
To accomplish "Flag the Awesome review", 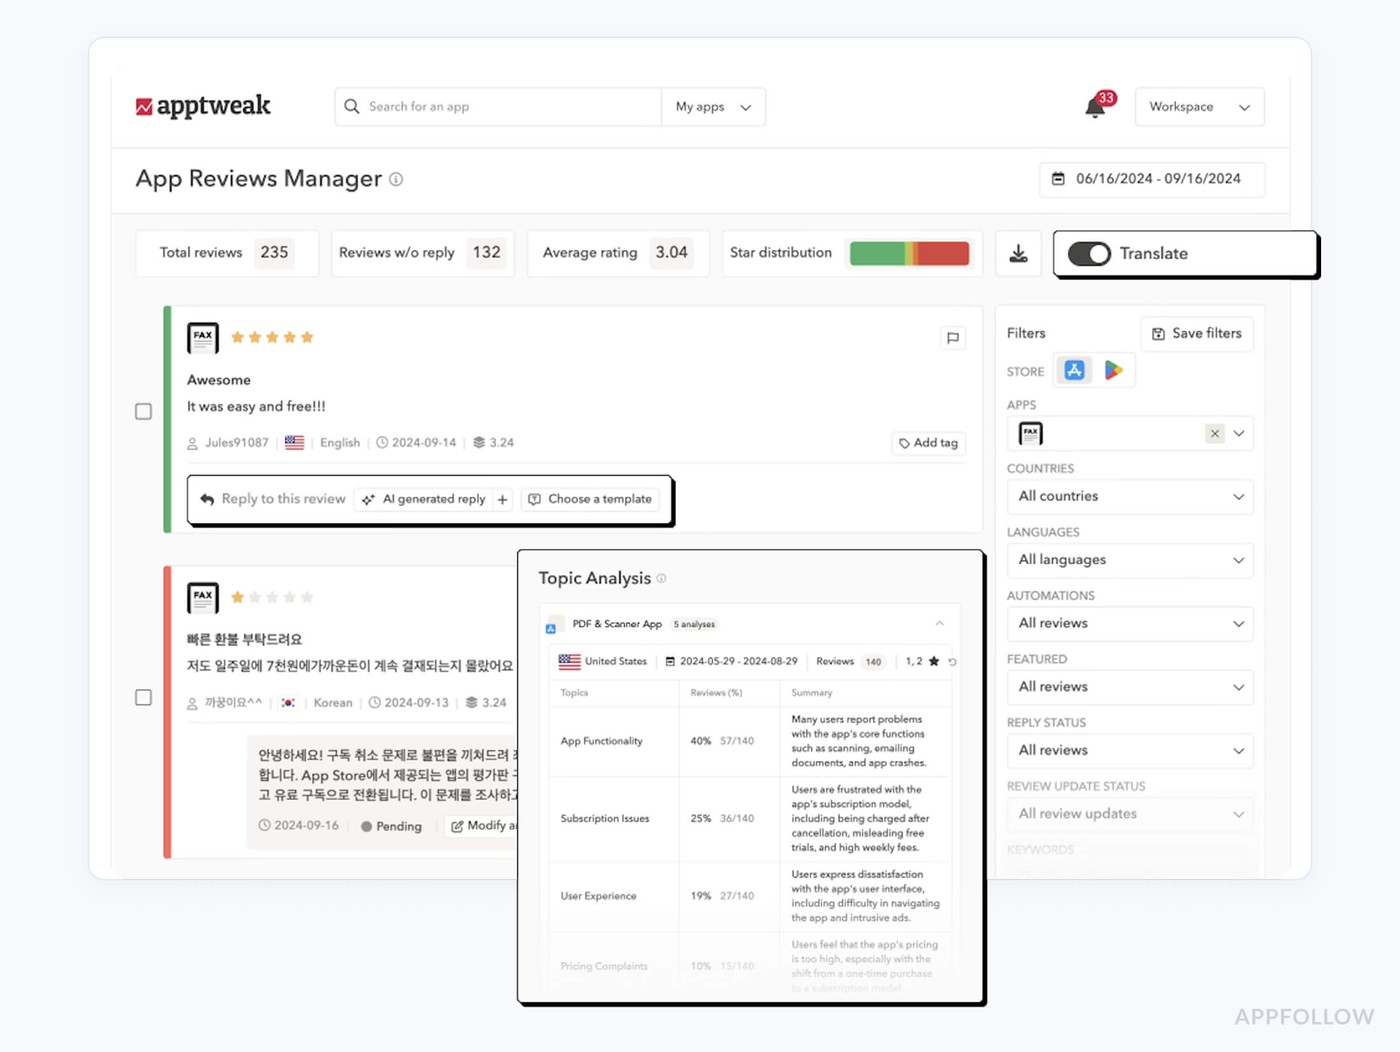I will (952, 338).
